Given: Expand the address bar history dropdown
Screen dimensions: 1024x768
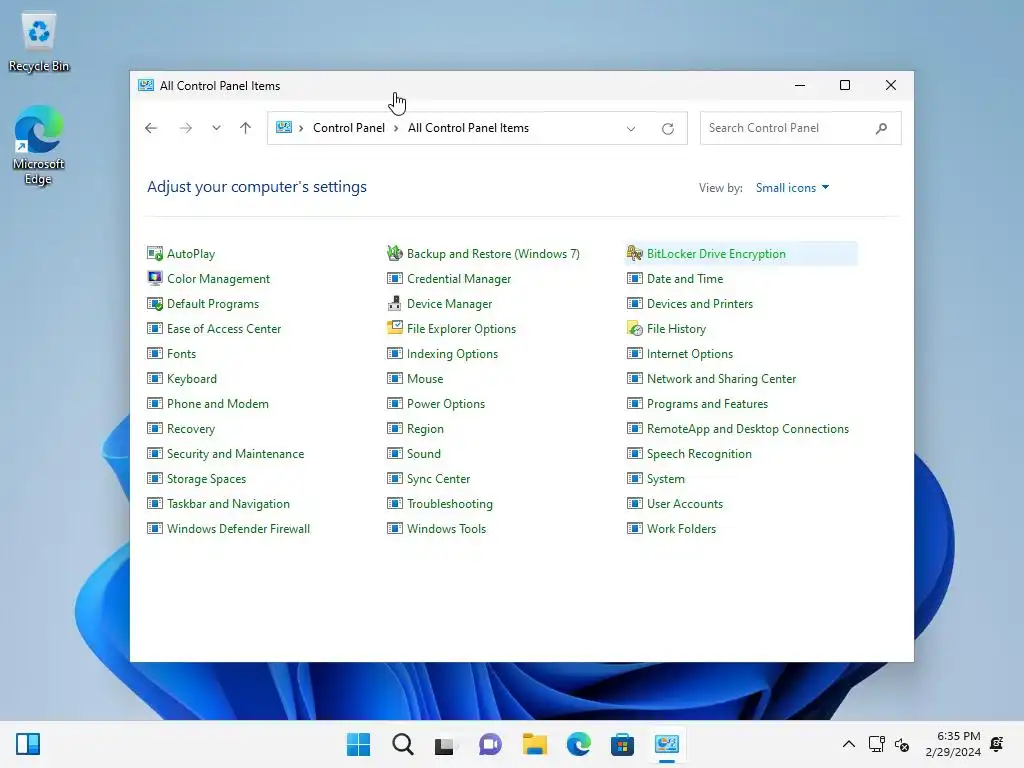Looking at the screenshot, I should 631,129.
